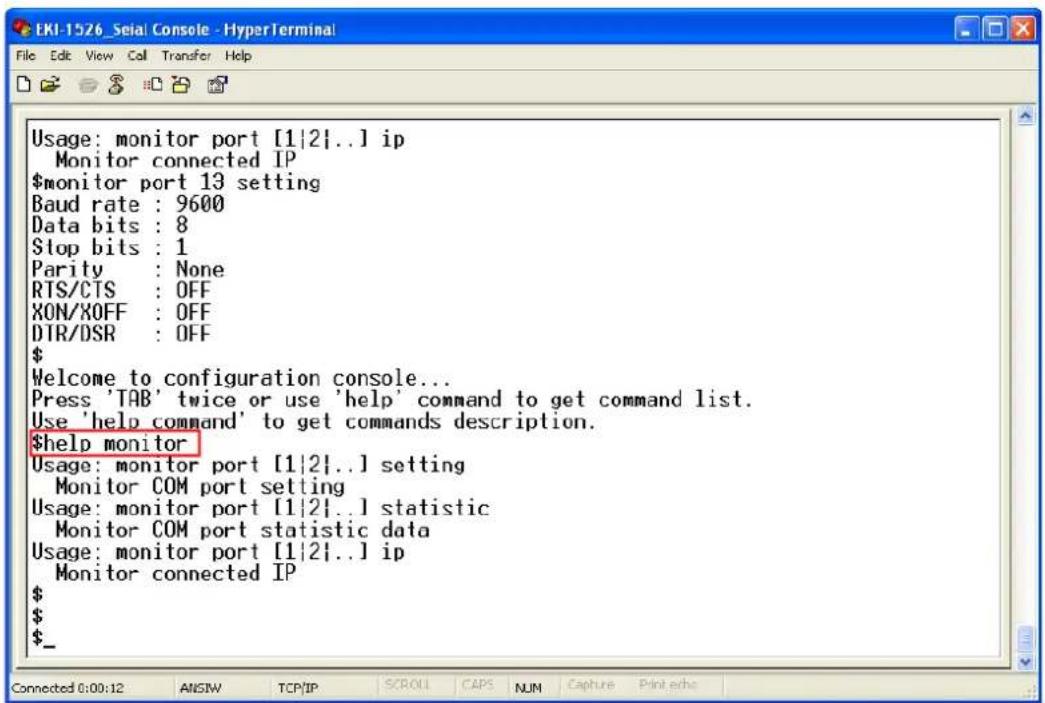Screen dimensions: 1045x703
Task: Click 'Monitor COM port setting' line
Action: click(x=200, y=486)
